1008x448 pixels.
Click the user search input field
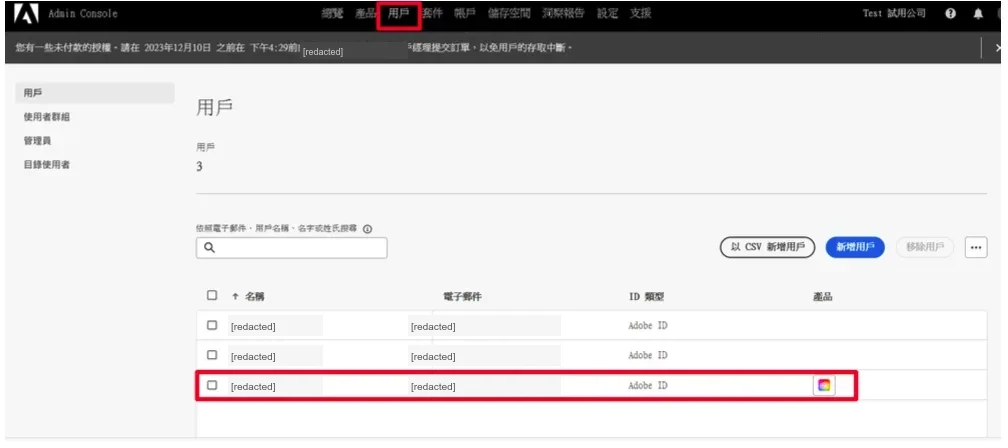click(x=291, y=247)
